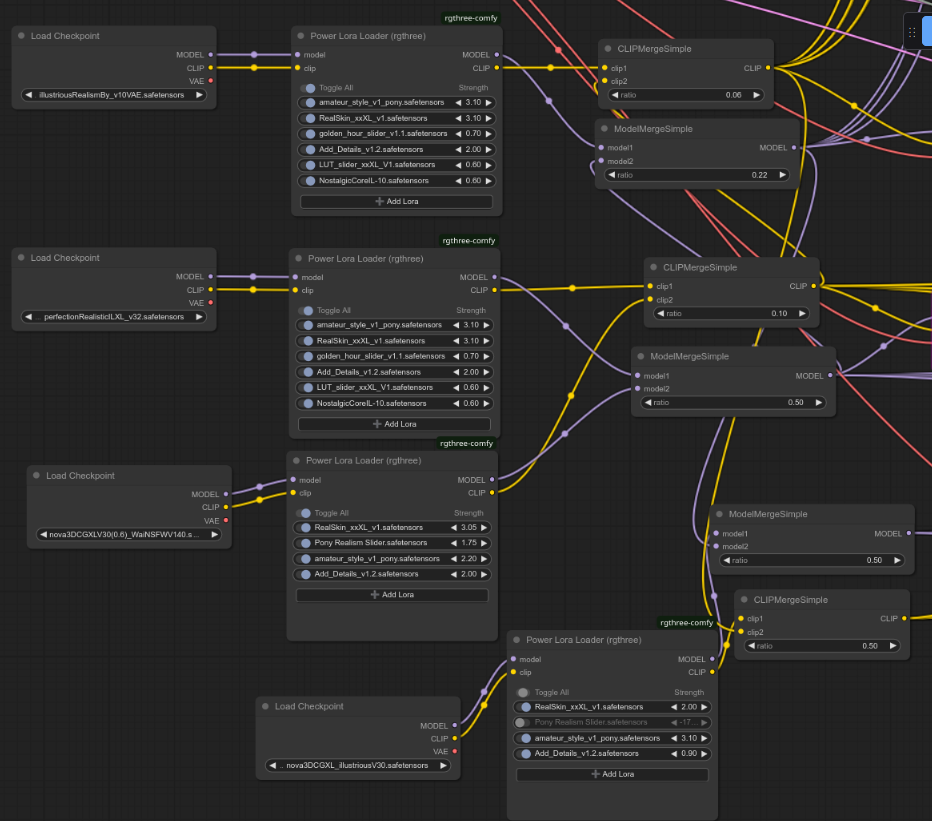Collapse the ModelMergeSimple node with ratio 0.22

[x=604, y=128]
